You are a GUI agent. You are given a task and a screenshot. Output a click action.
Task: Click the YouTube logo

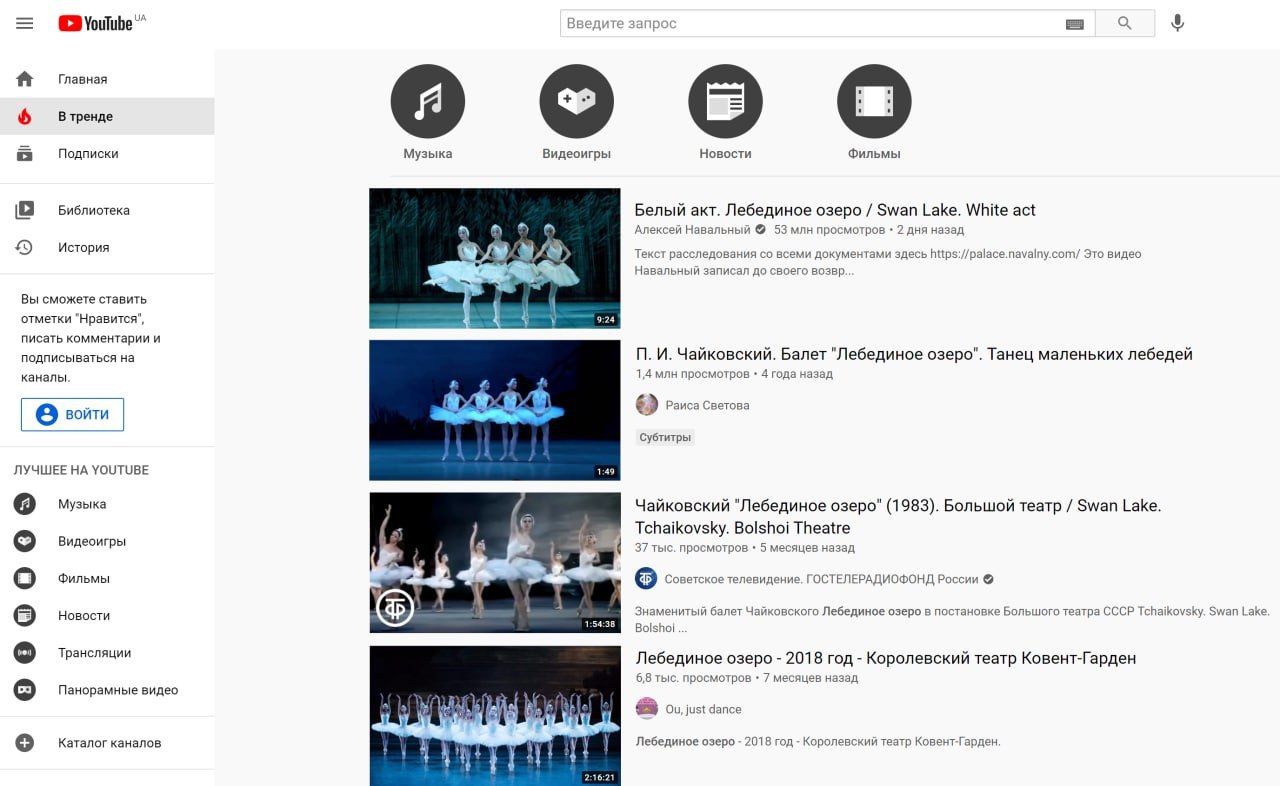96,23
